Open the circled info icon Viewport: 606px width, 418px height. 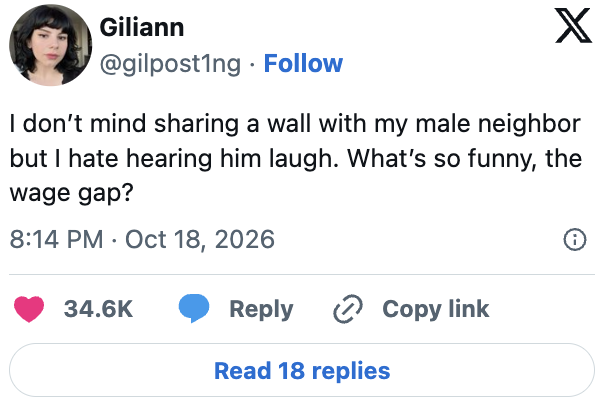click(575, 240)
